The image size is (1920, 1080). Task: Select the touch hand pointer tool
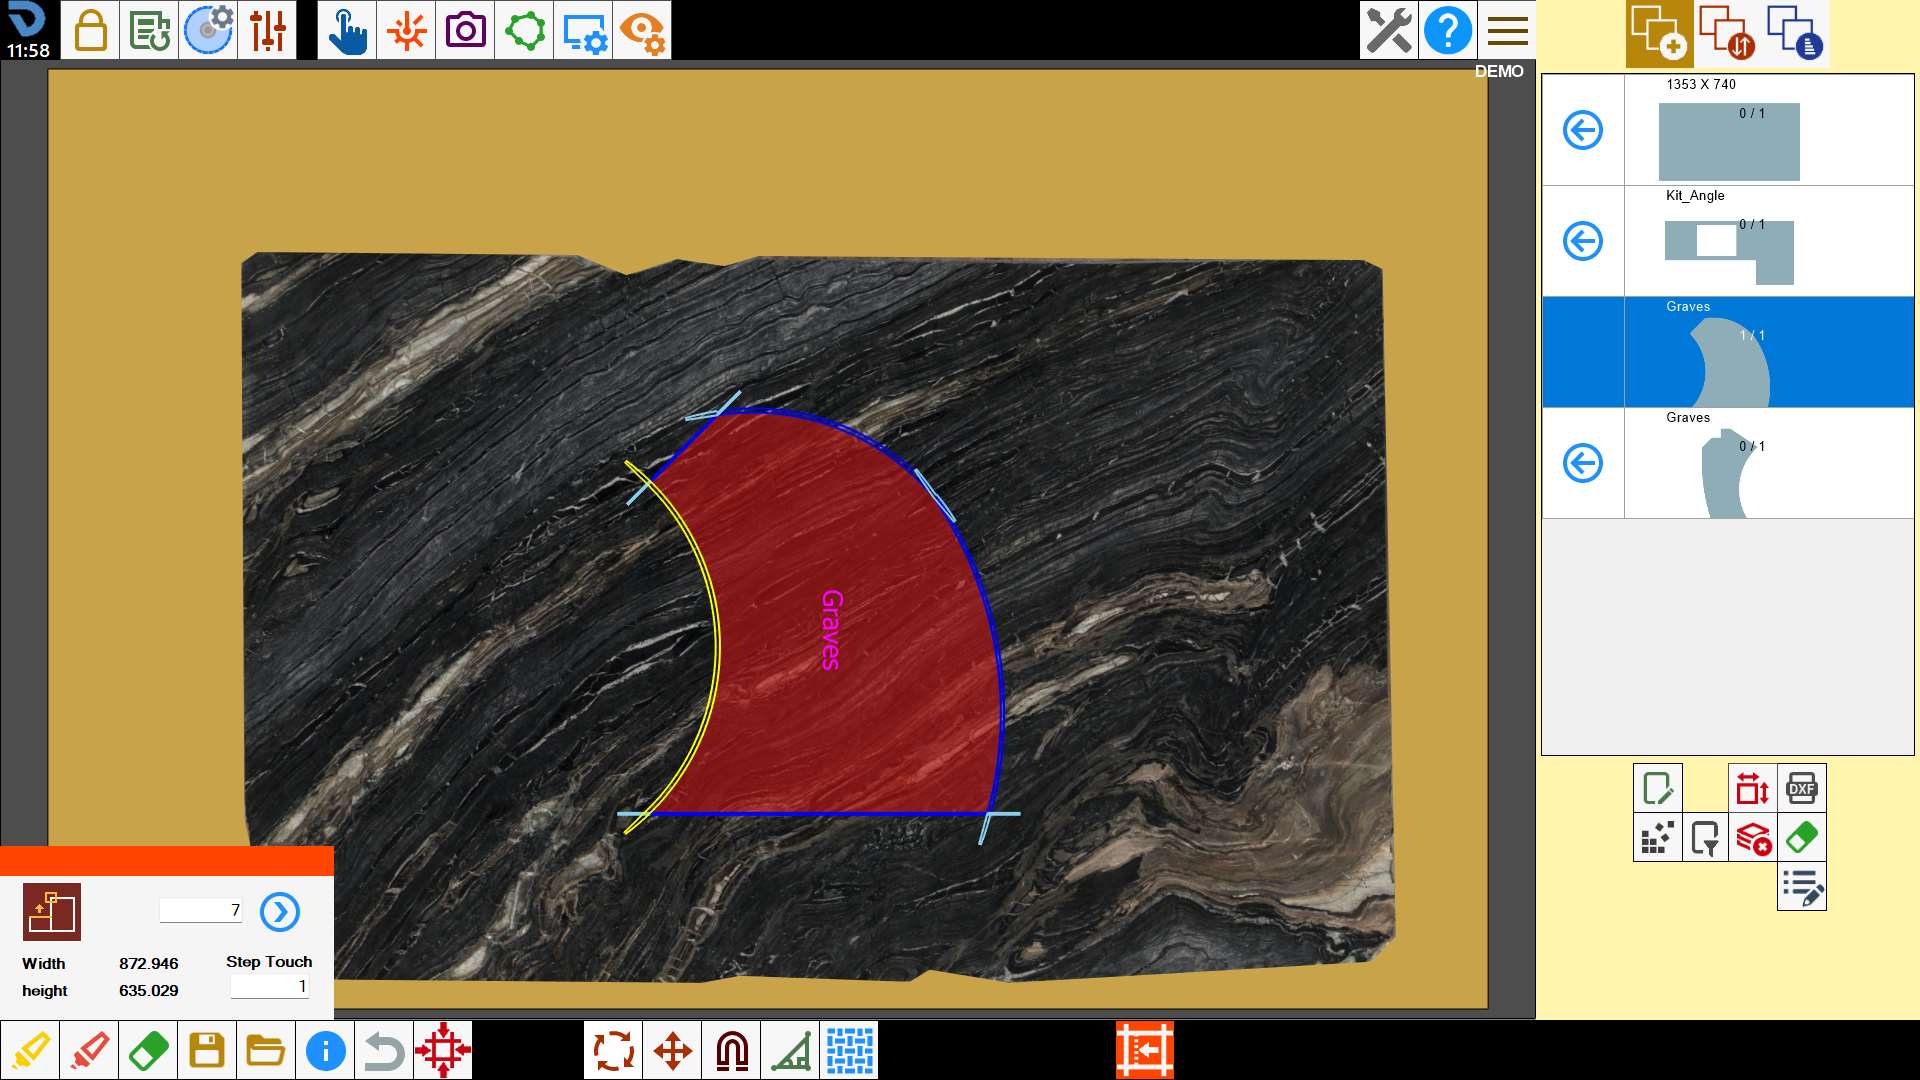[347, 30]
